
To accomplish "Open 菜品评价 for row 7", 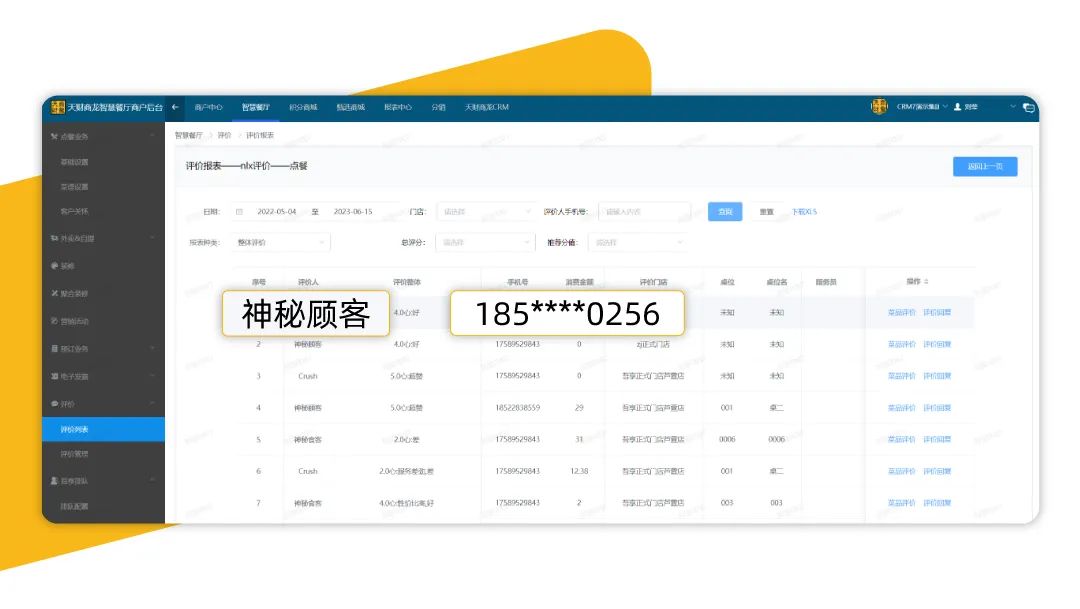I will (x=902, y=503).
